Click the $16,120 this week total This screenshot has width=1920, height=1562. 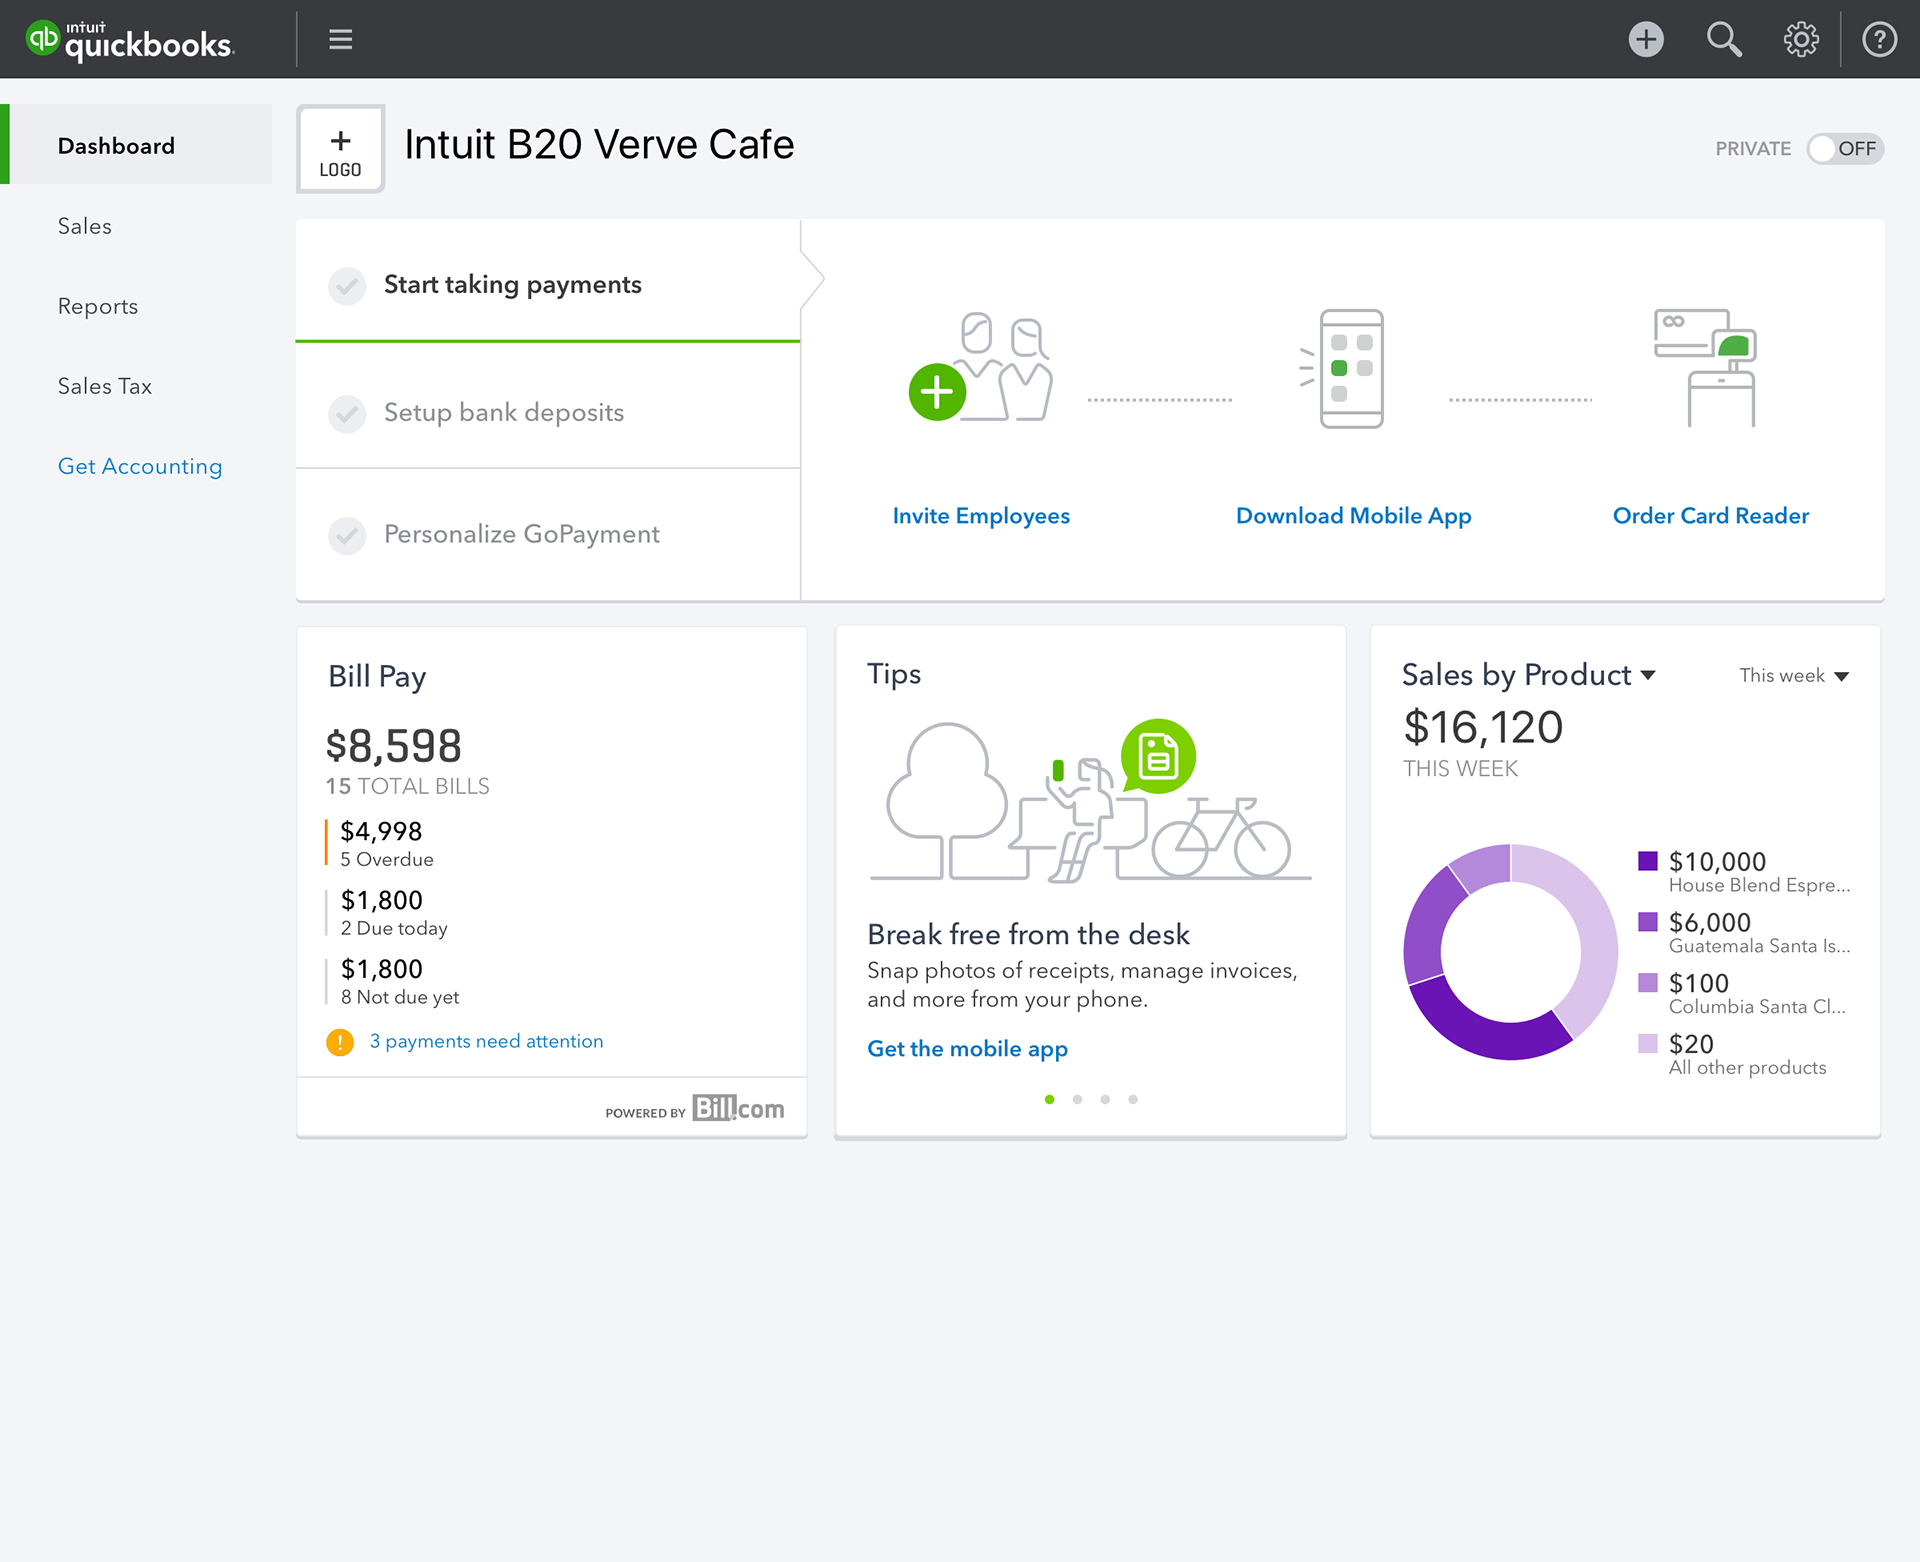click(x=1483, y=728)
